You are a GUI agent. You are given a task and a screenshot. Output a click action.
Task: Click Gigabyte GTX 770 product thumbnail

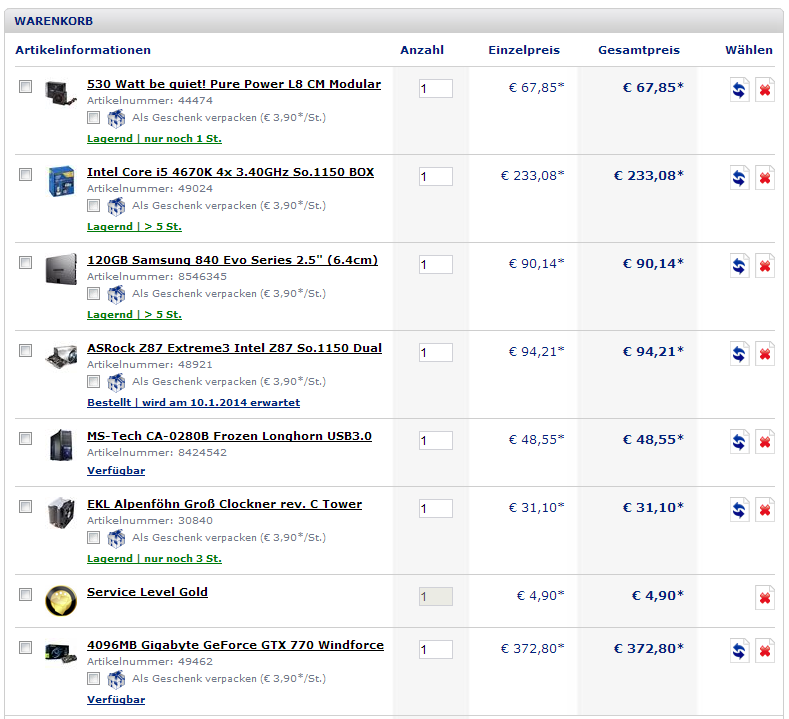point(61,653)
